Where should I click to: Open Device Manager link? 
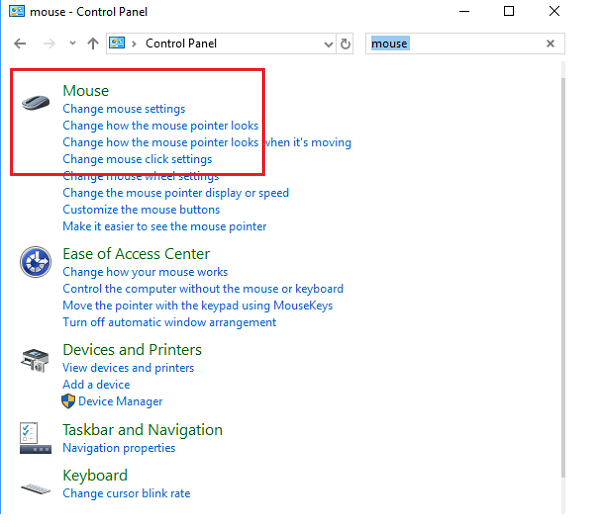[x=120, y=402]
